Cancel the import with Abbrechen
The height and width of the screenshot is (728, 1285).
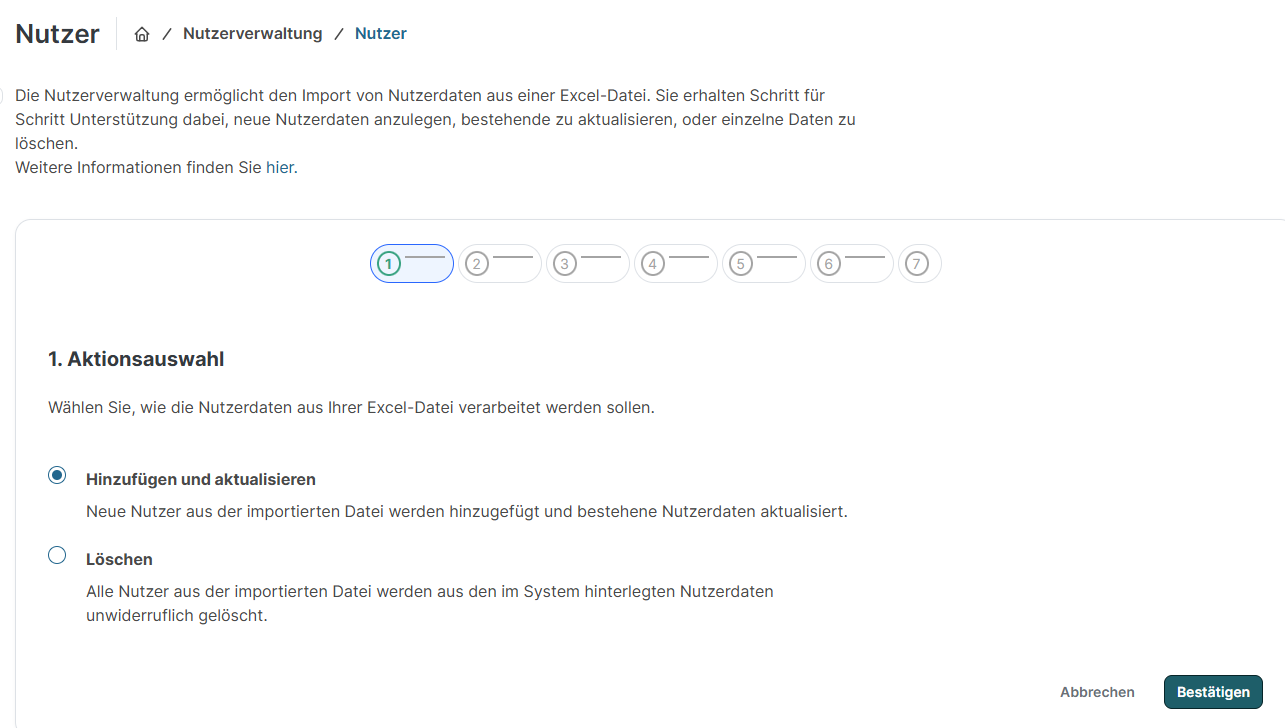[x=1097, y=692]
